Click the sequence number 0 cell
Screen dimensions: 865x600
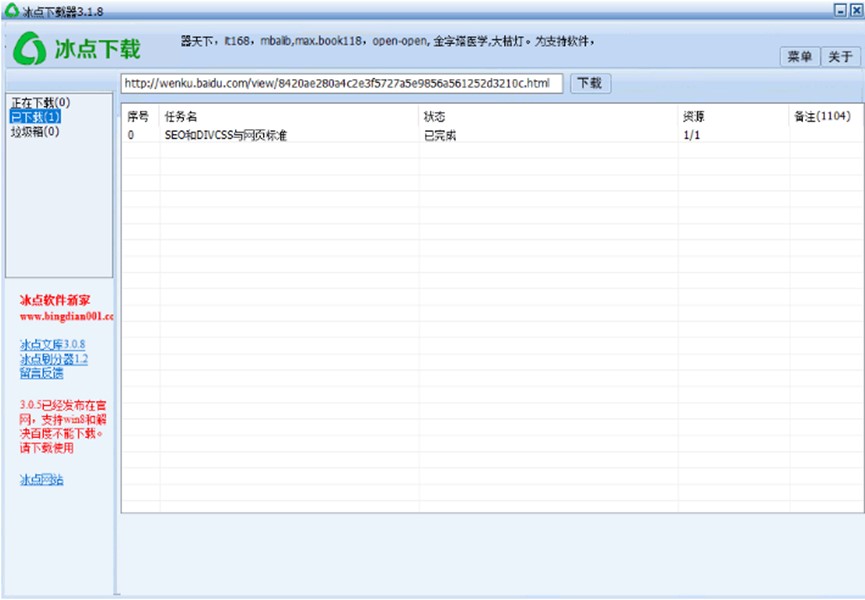[131, 135]
